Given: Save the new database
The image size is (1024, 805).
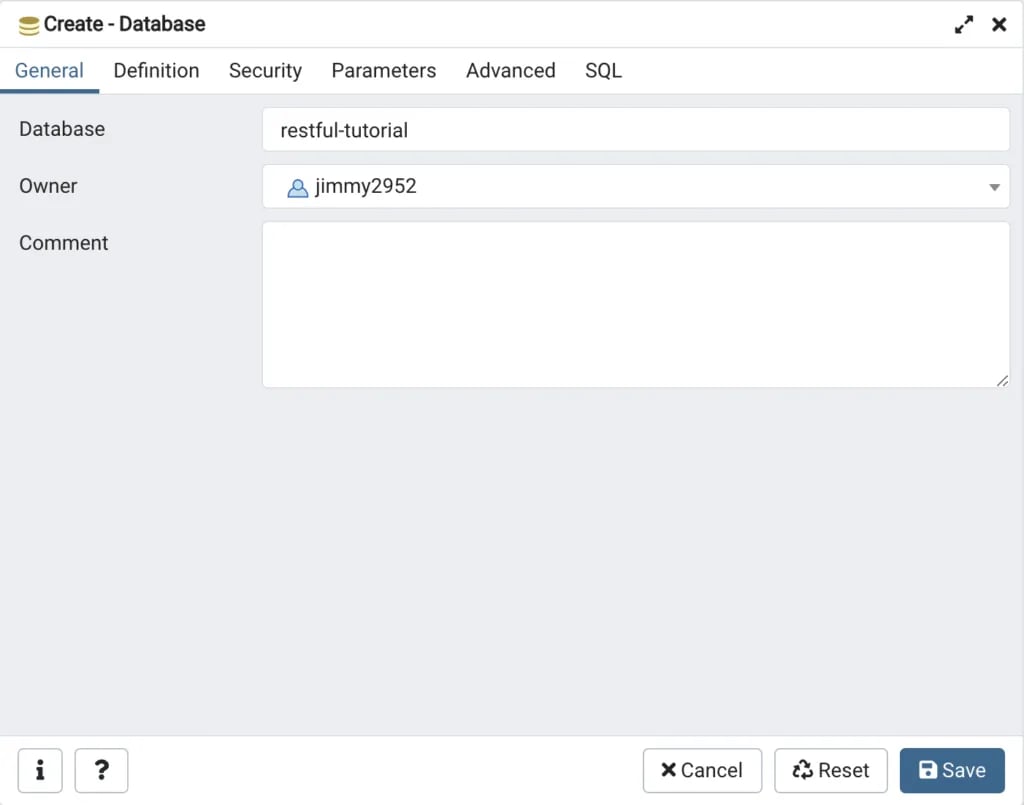Looking at the screenshot, I should click(952, 770).
